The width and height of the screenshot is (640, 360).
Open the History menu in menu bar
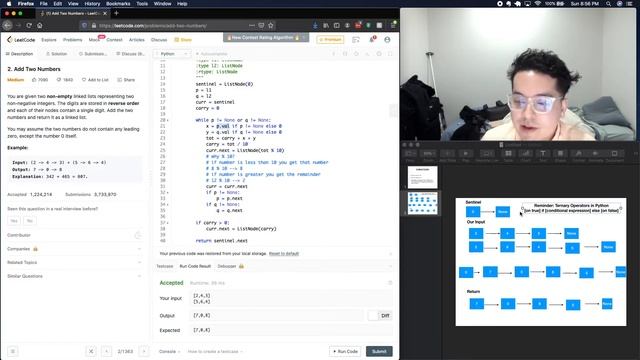point(92,4)
